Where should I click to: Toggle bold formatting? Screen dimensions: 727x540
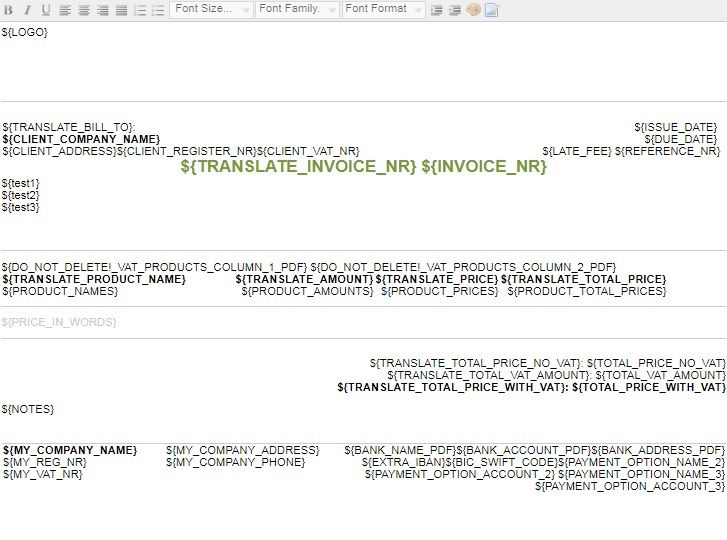(x=8, y=10)
